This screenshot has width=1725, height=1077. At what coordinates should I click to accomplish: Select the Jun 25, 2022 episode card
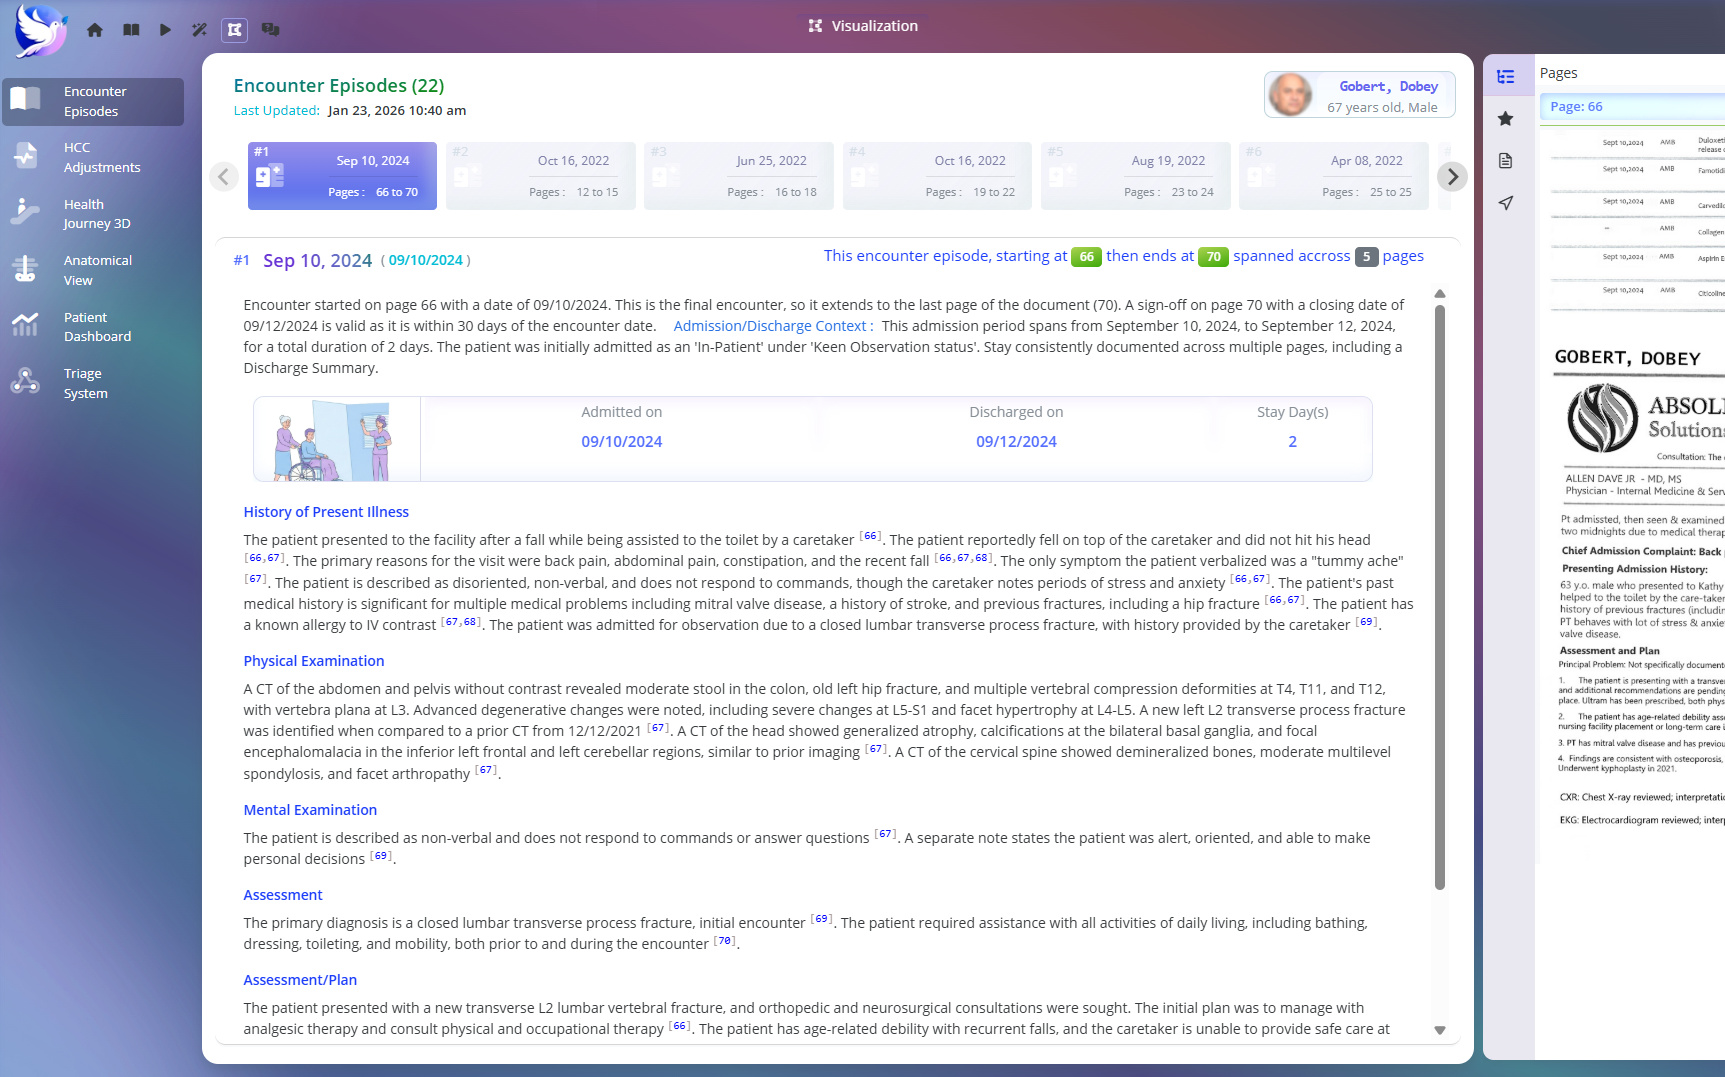tap(738, 176)
